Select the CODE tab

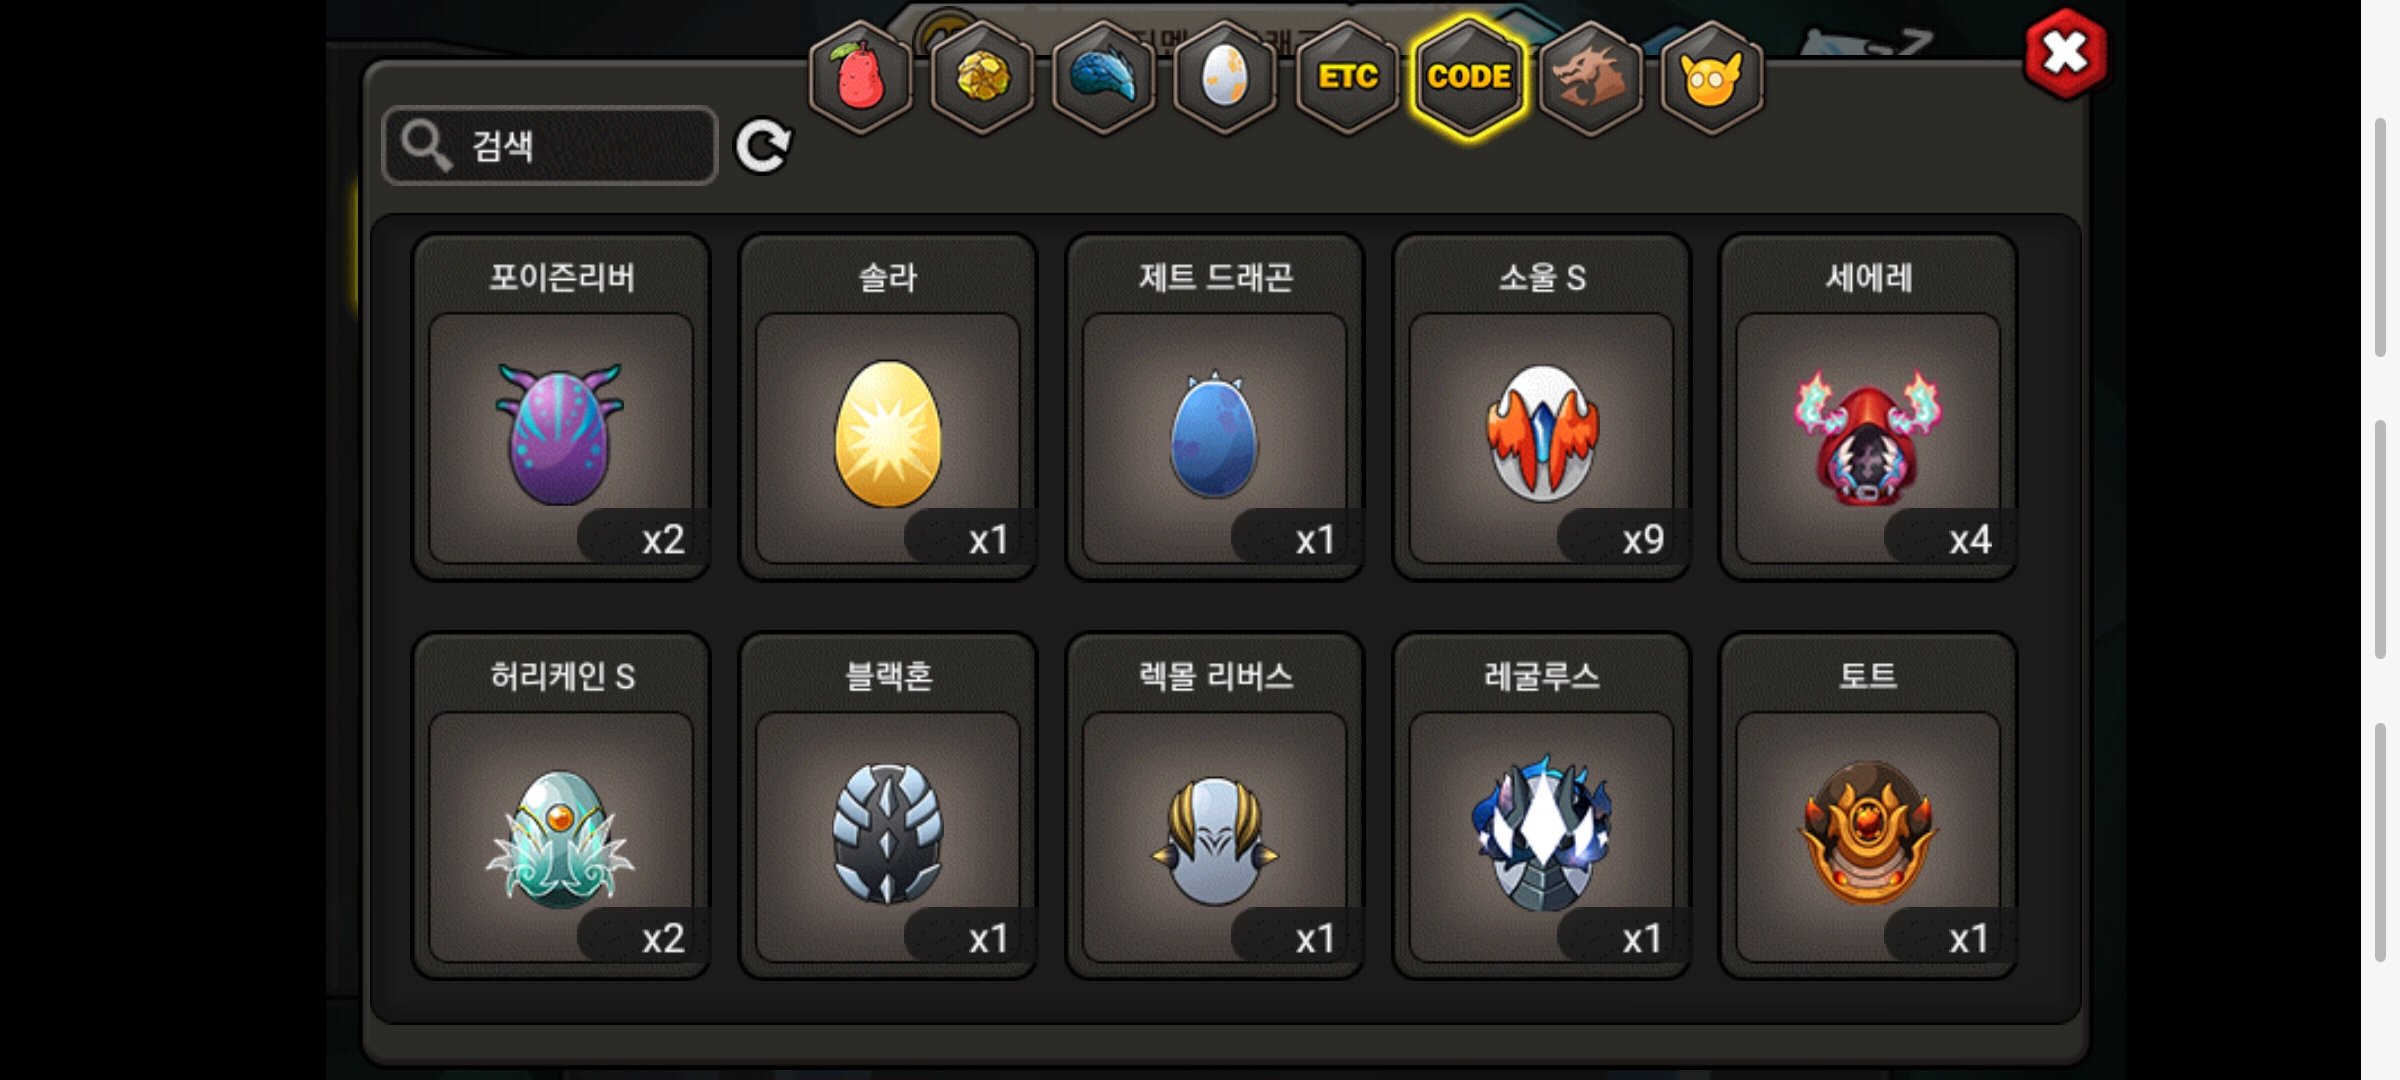1469,77
